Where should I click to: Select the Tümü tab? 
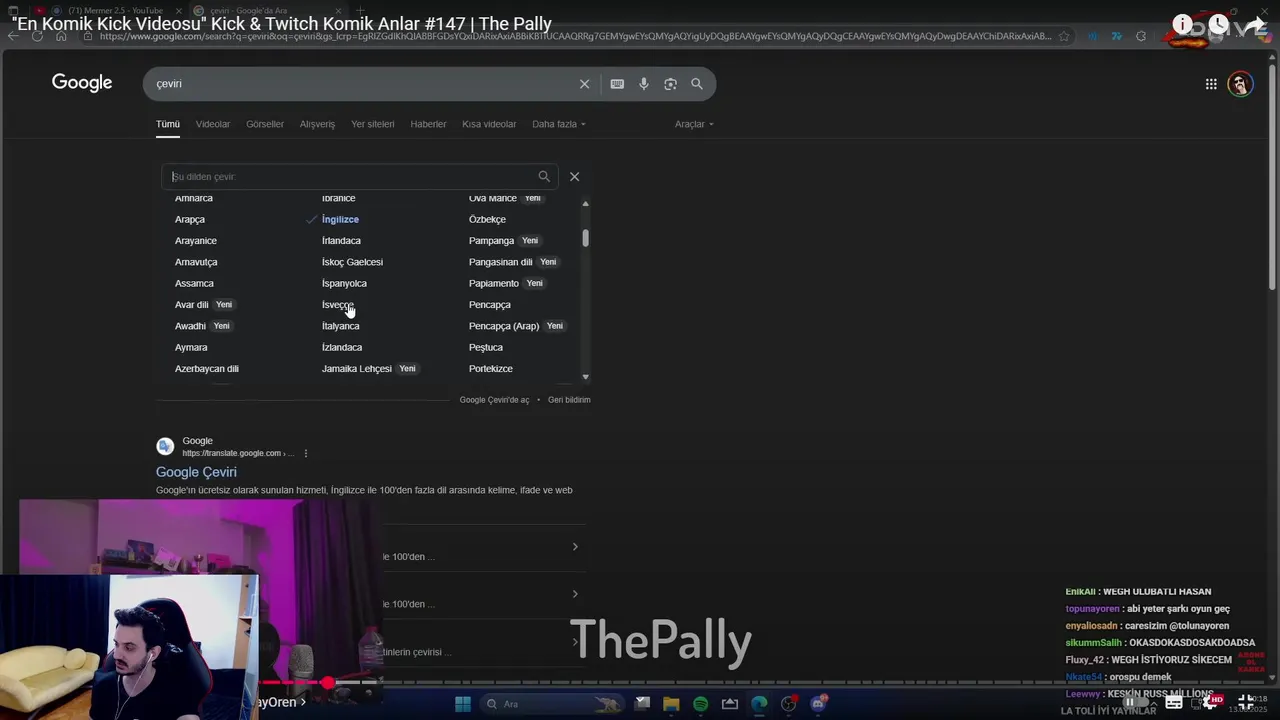(x=168, y=124)
